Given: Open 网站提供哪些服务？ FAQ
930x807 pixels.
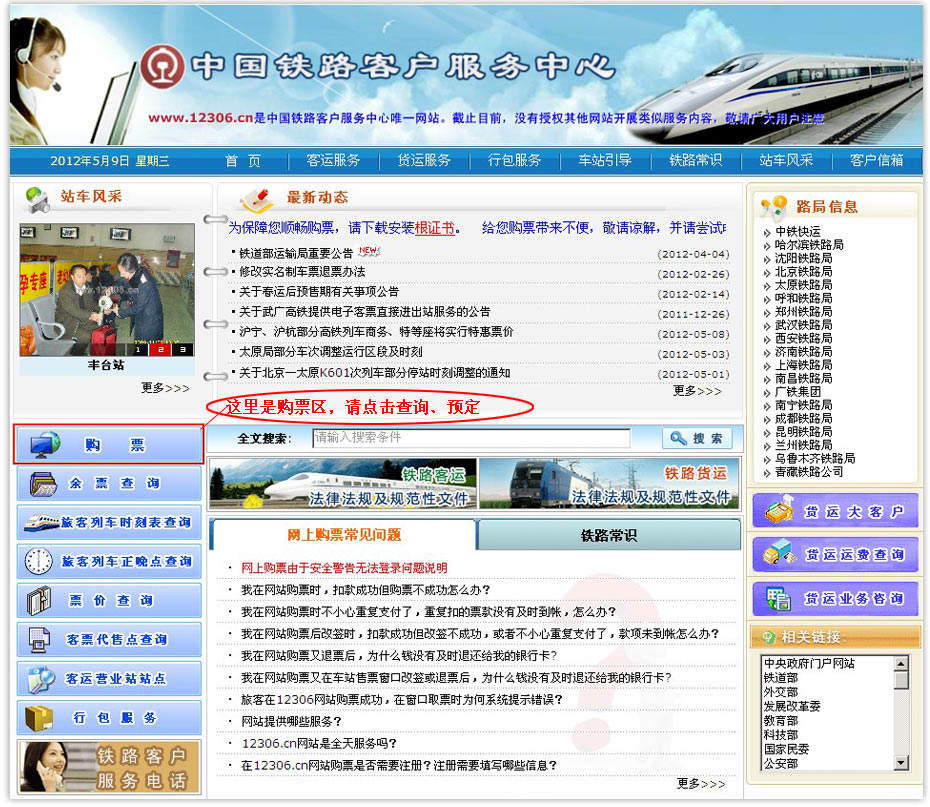Looking at the screenshot, I should [x=291, y=722].
